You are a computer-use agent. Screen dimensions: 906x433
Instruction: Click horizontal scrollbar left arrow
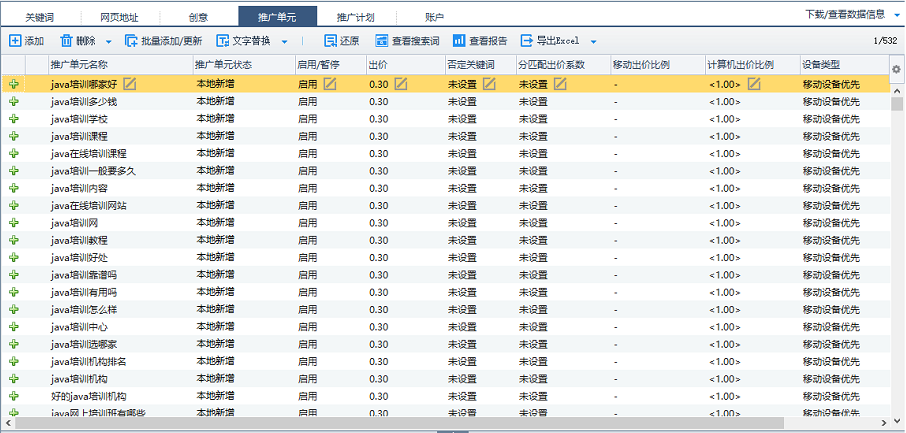6,422
